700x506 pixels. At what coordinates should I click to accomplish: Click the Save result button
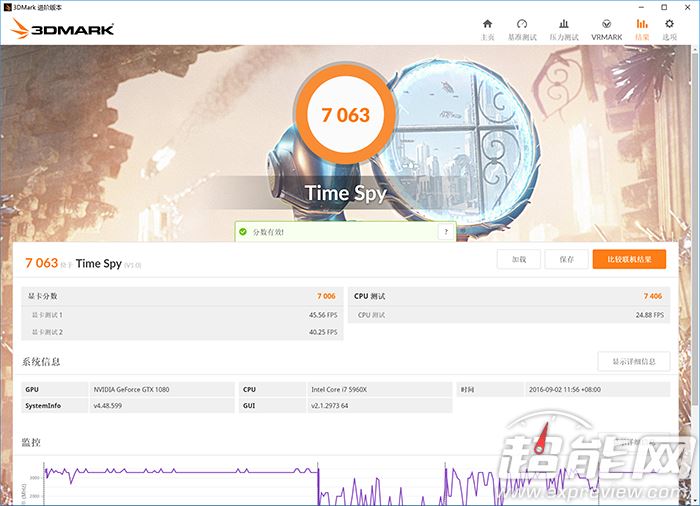566,259
